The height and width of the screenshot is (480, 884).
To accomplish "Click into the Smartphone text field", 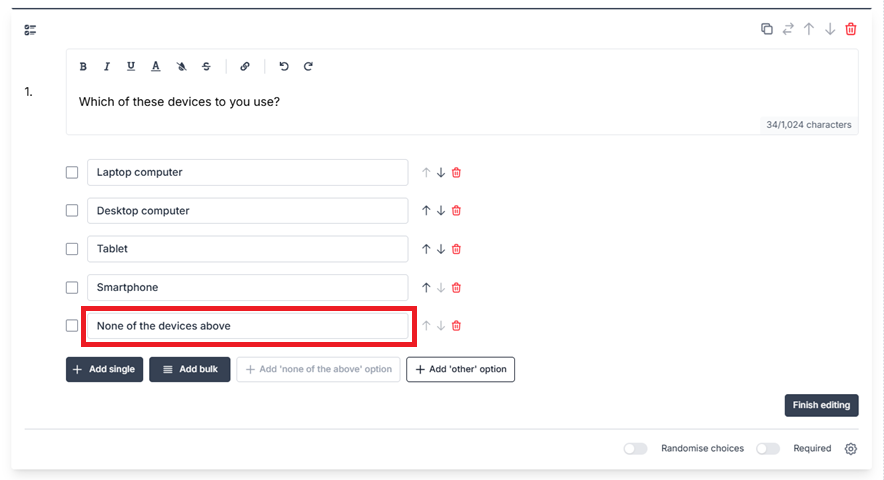I will 247,288.
